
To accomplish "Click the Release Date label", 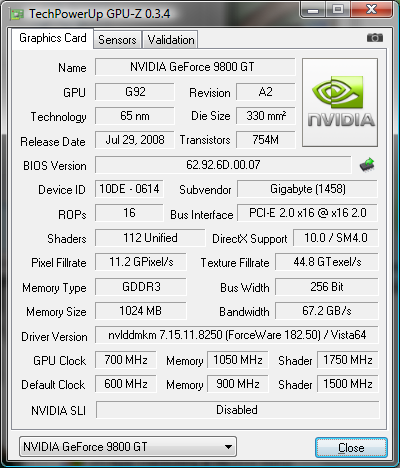I will click(x=53, y=142).
